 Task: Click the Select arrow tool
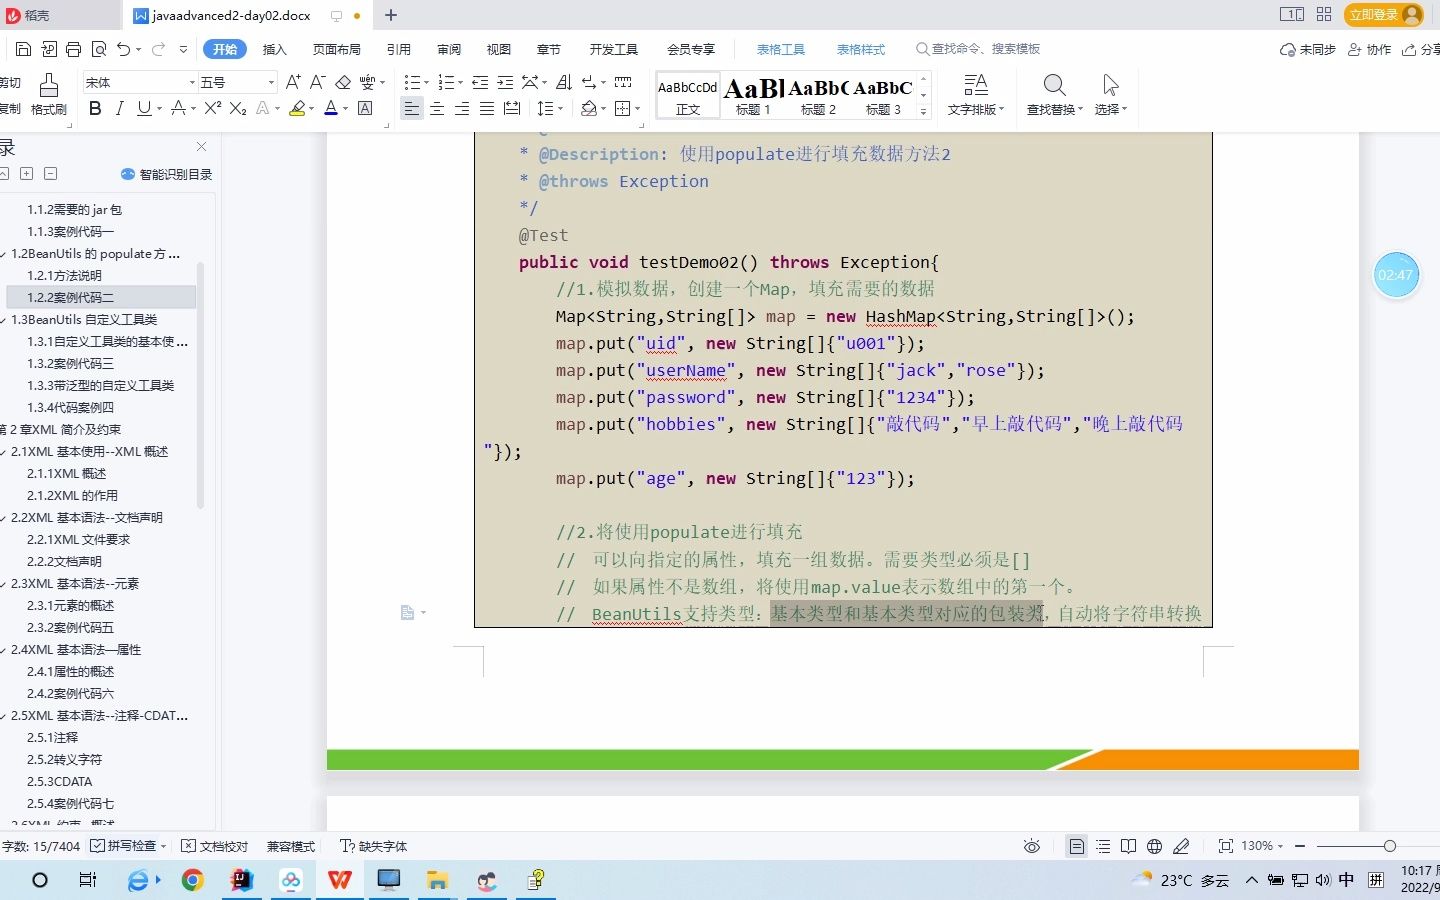click(x=1110, y=94)
